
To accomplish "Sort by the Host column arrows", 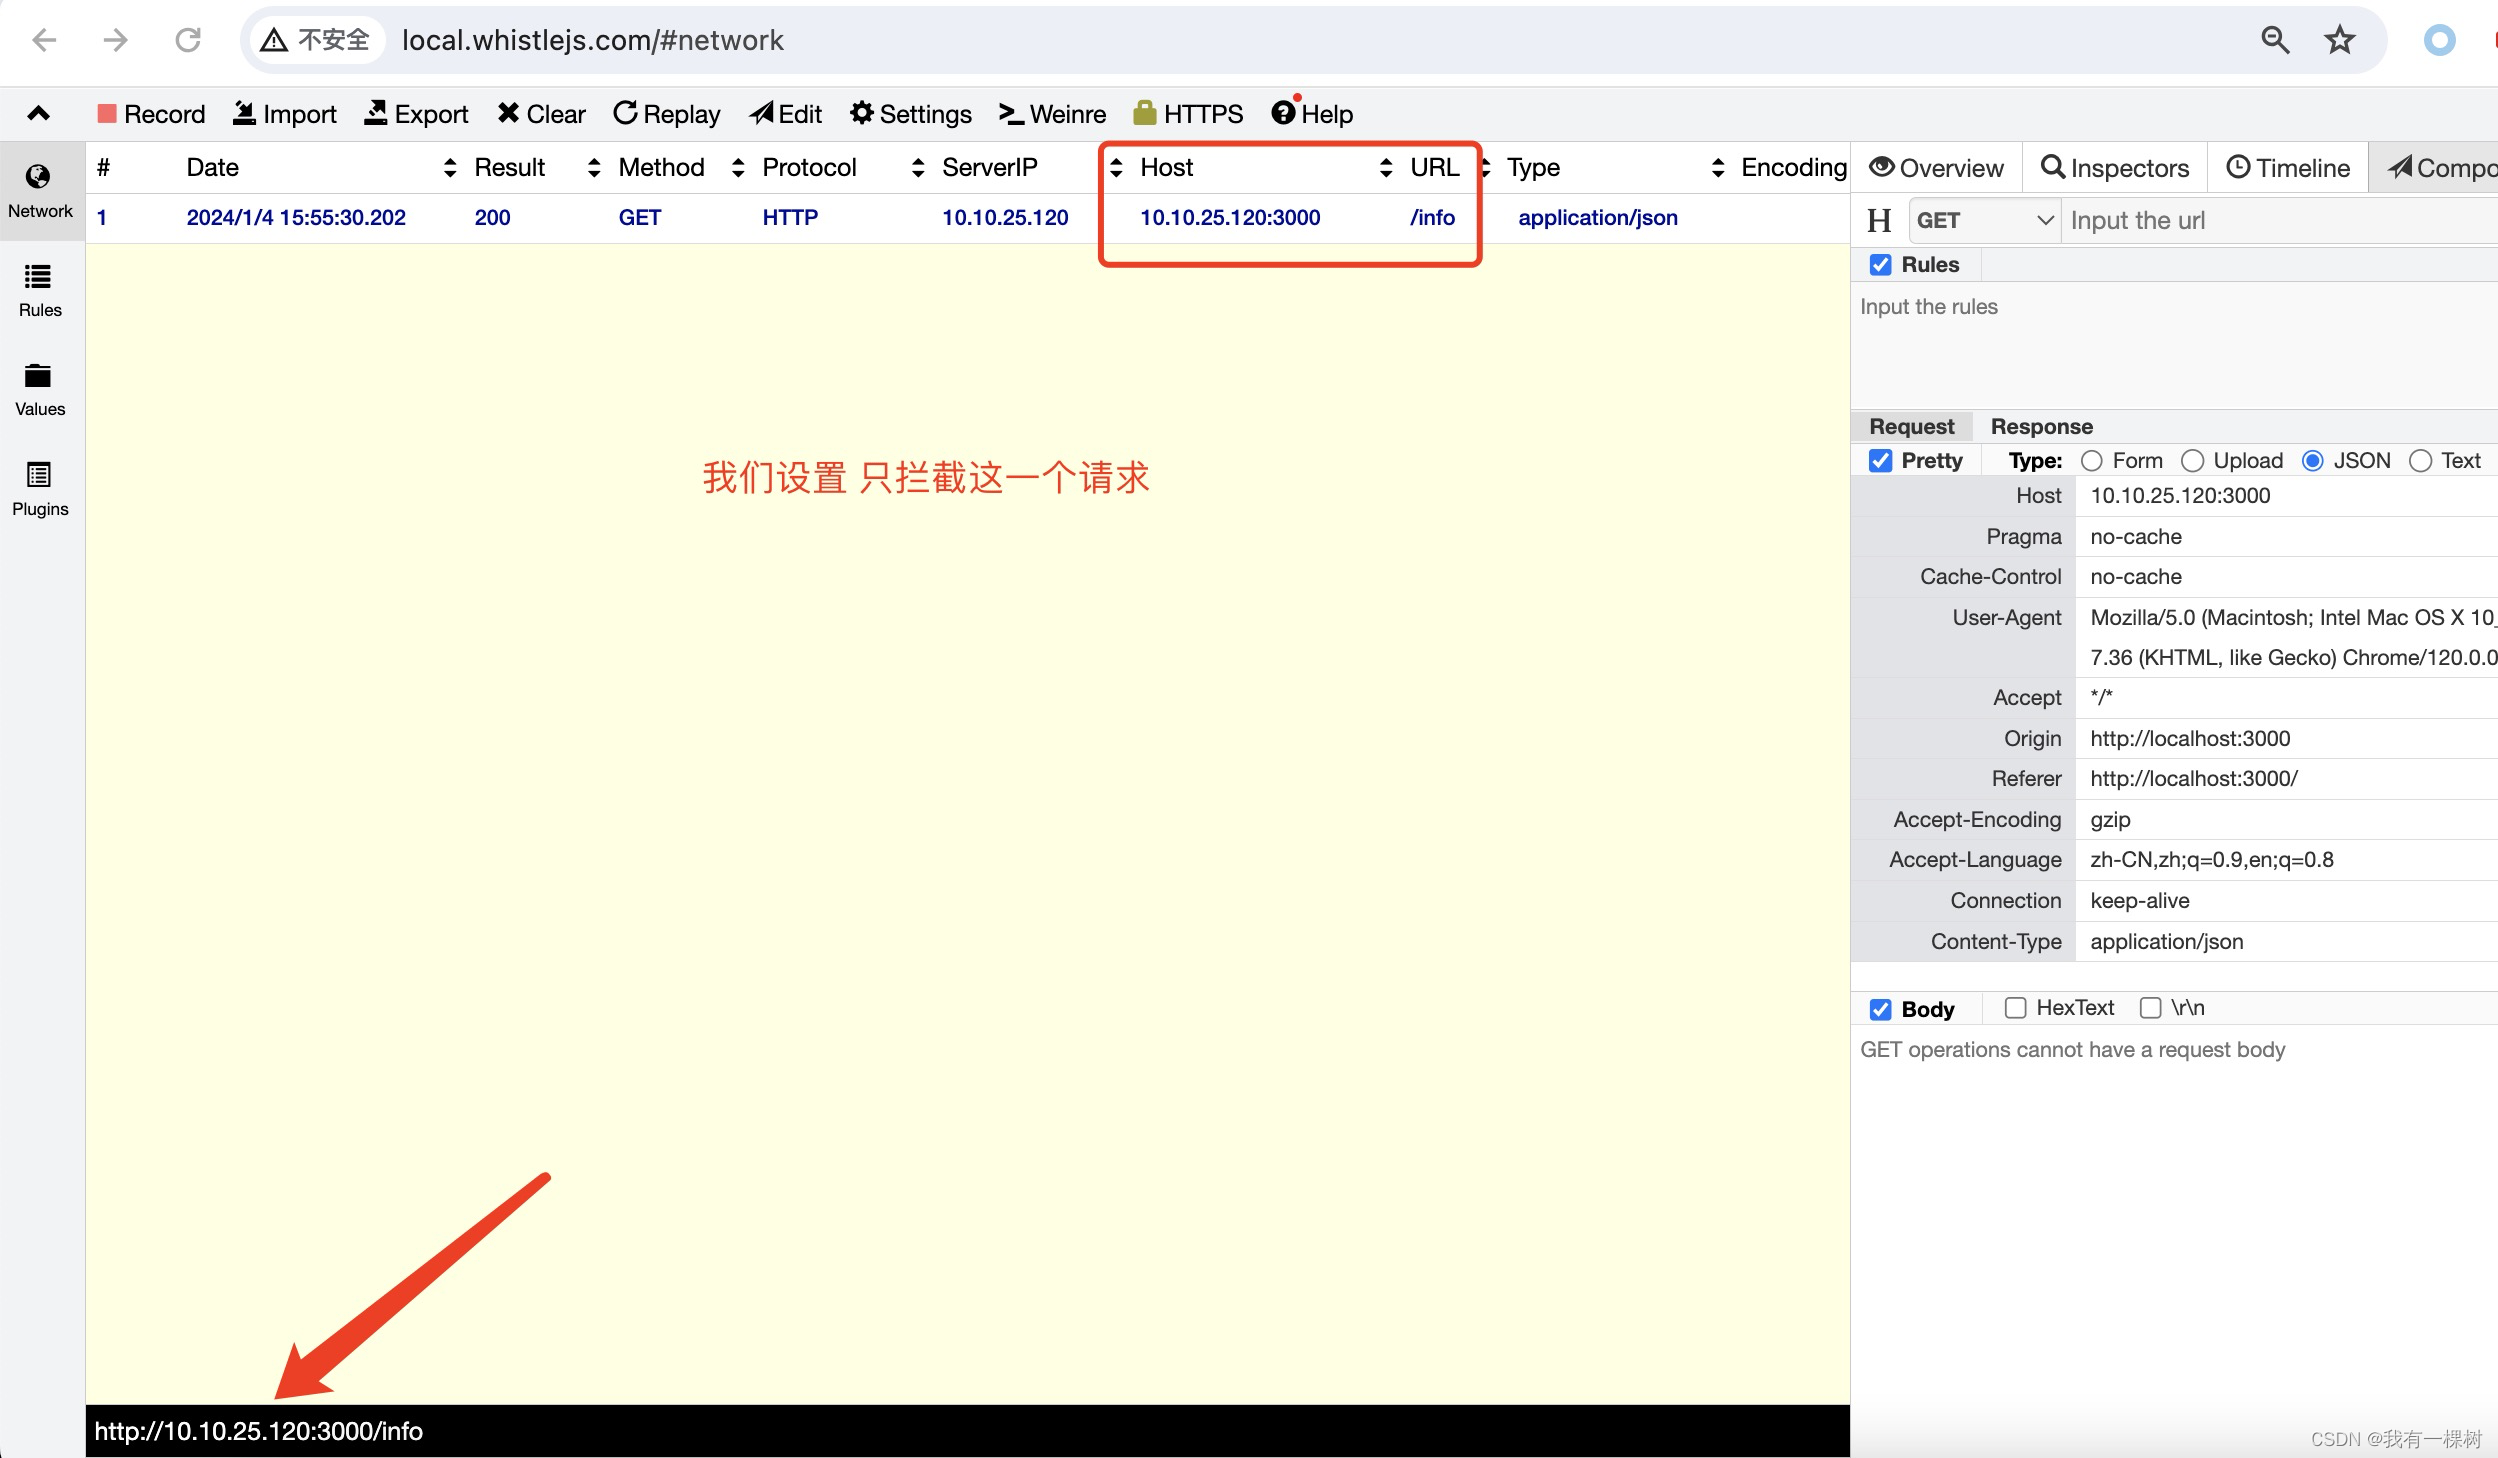I will (1386, 168).
